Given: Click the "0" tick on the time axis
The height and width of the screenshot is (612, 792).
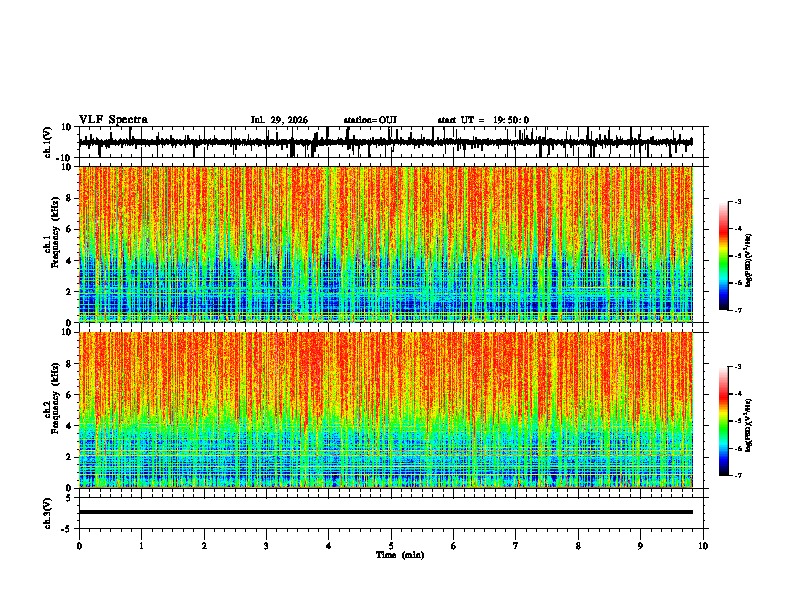Looking at the screenshot, I should pyautogui.click(x=79, y=546).
